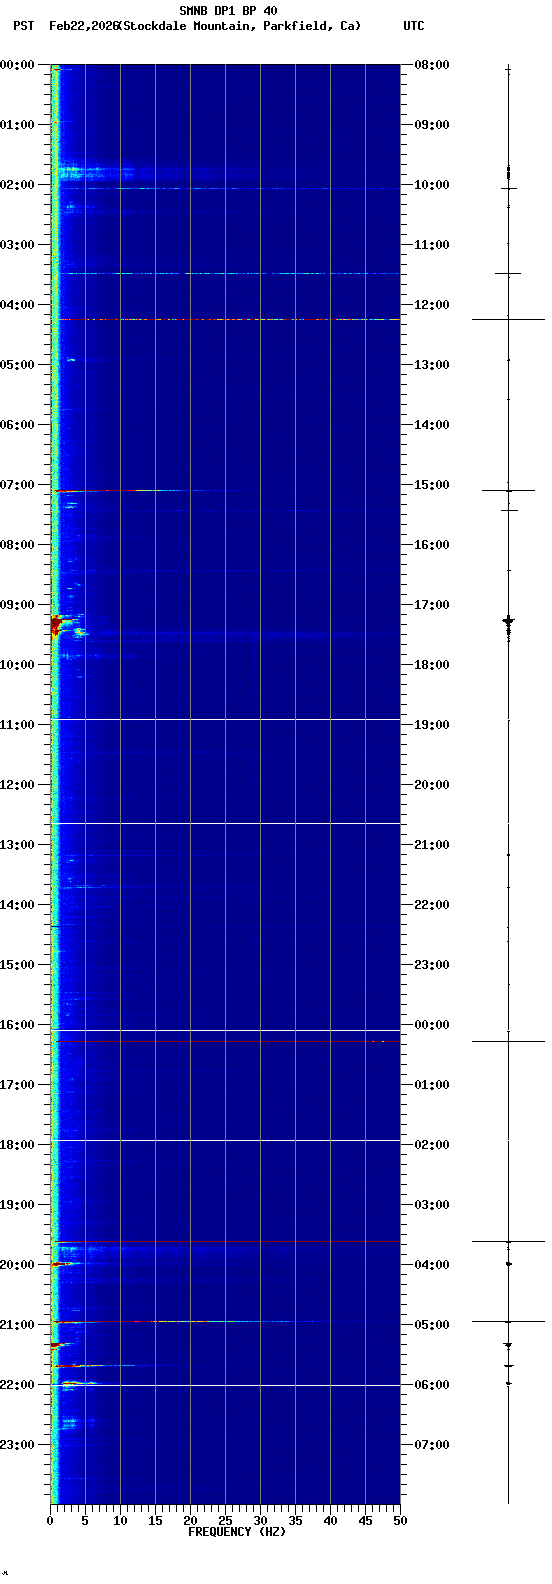This screenshot has height=1584, width=552.
Task: Click the PST '11:00' time label
Action: click(17, 725)
